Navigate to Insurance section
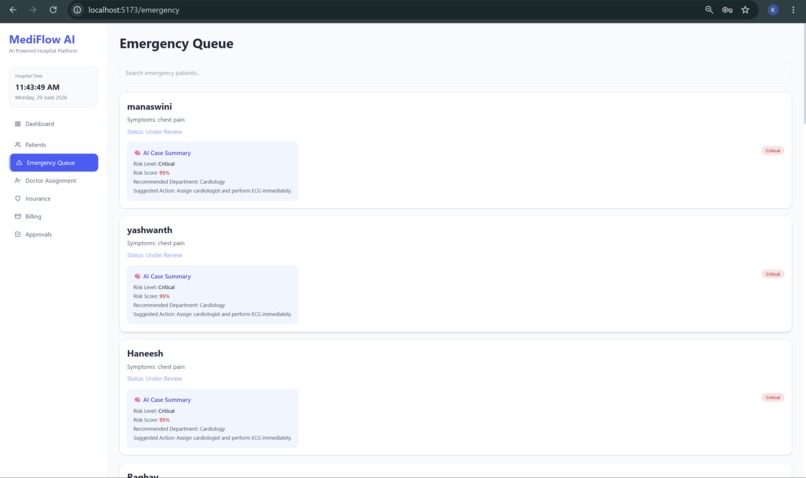Image resolution: width=806 pixels, height=478 pixels. tap(53, 198)
